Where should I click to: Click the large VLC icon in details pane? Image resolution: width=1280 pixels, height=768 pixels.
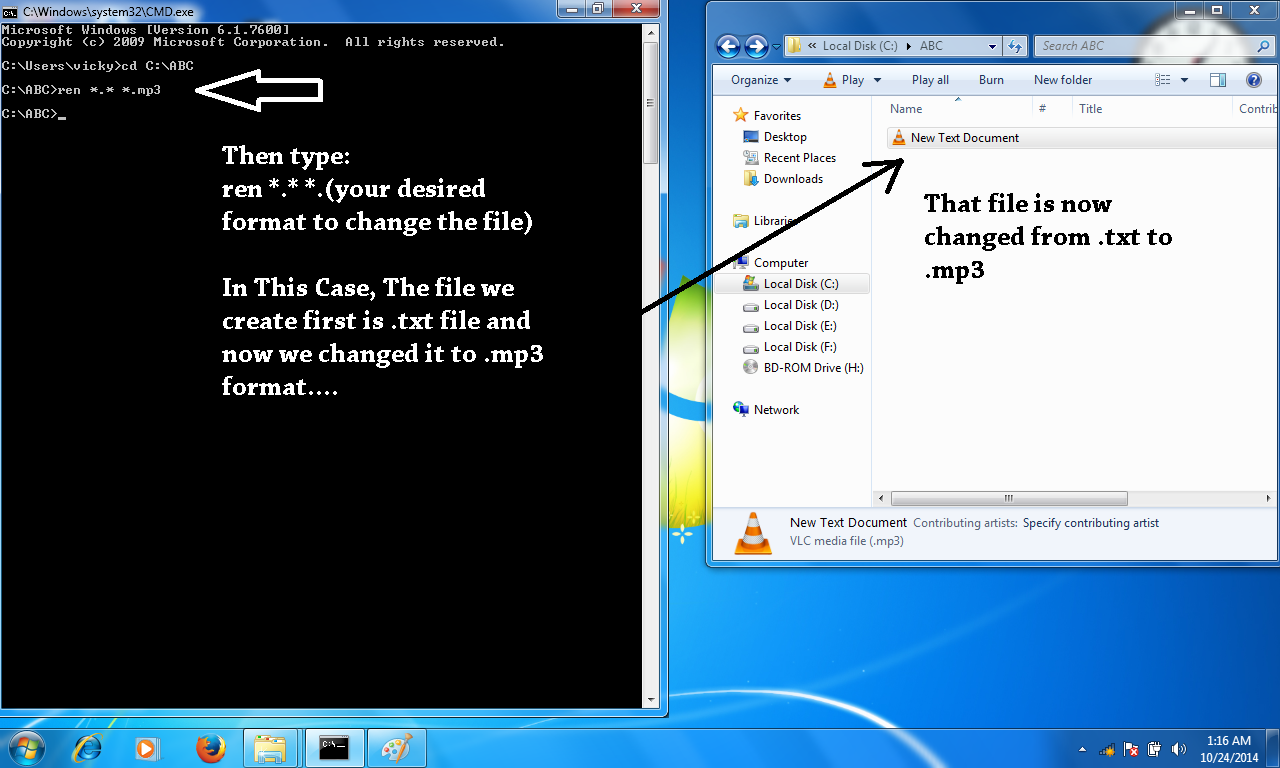(753, 533)
